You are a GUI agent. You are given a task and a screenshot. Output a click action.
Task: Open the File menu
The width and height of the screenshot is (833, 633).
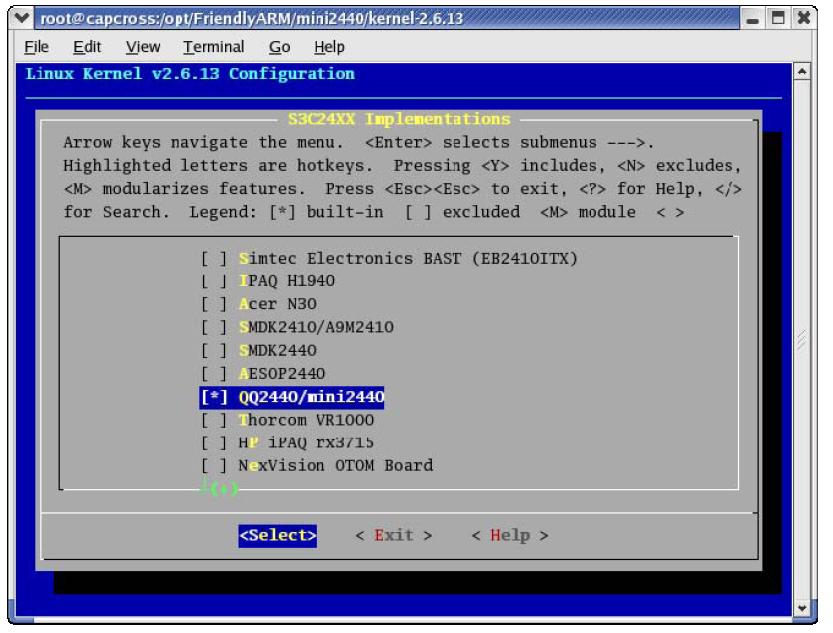pos(37,47)
